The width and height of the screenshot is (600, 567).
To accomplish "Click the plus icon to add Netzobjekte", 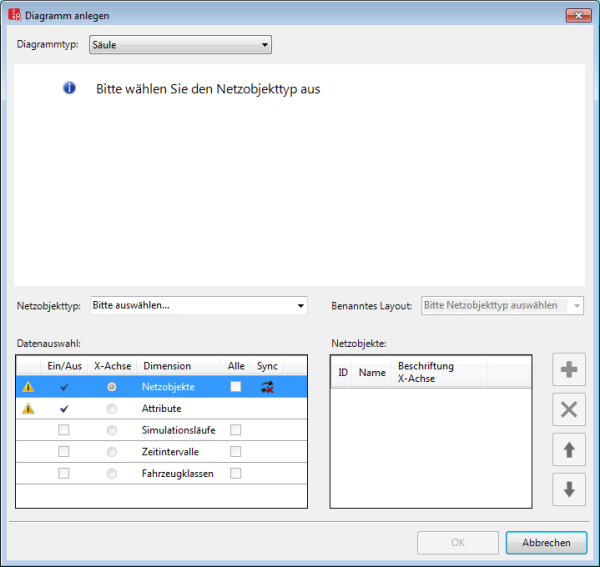I will click(x=569, y=369).
